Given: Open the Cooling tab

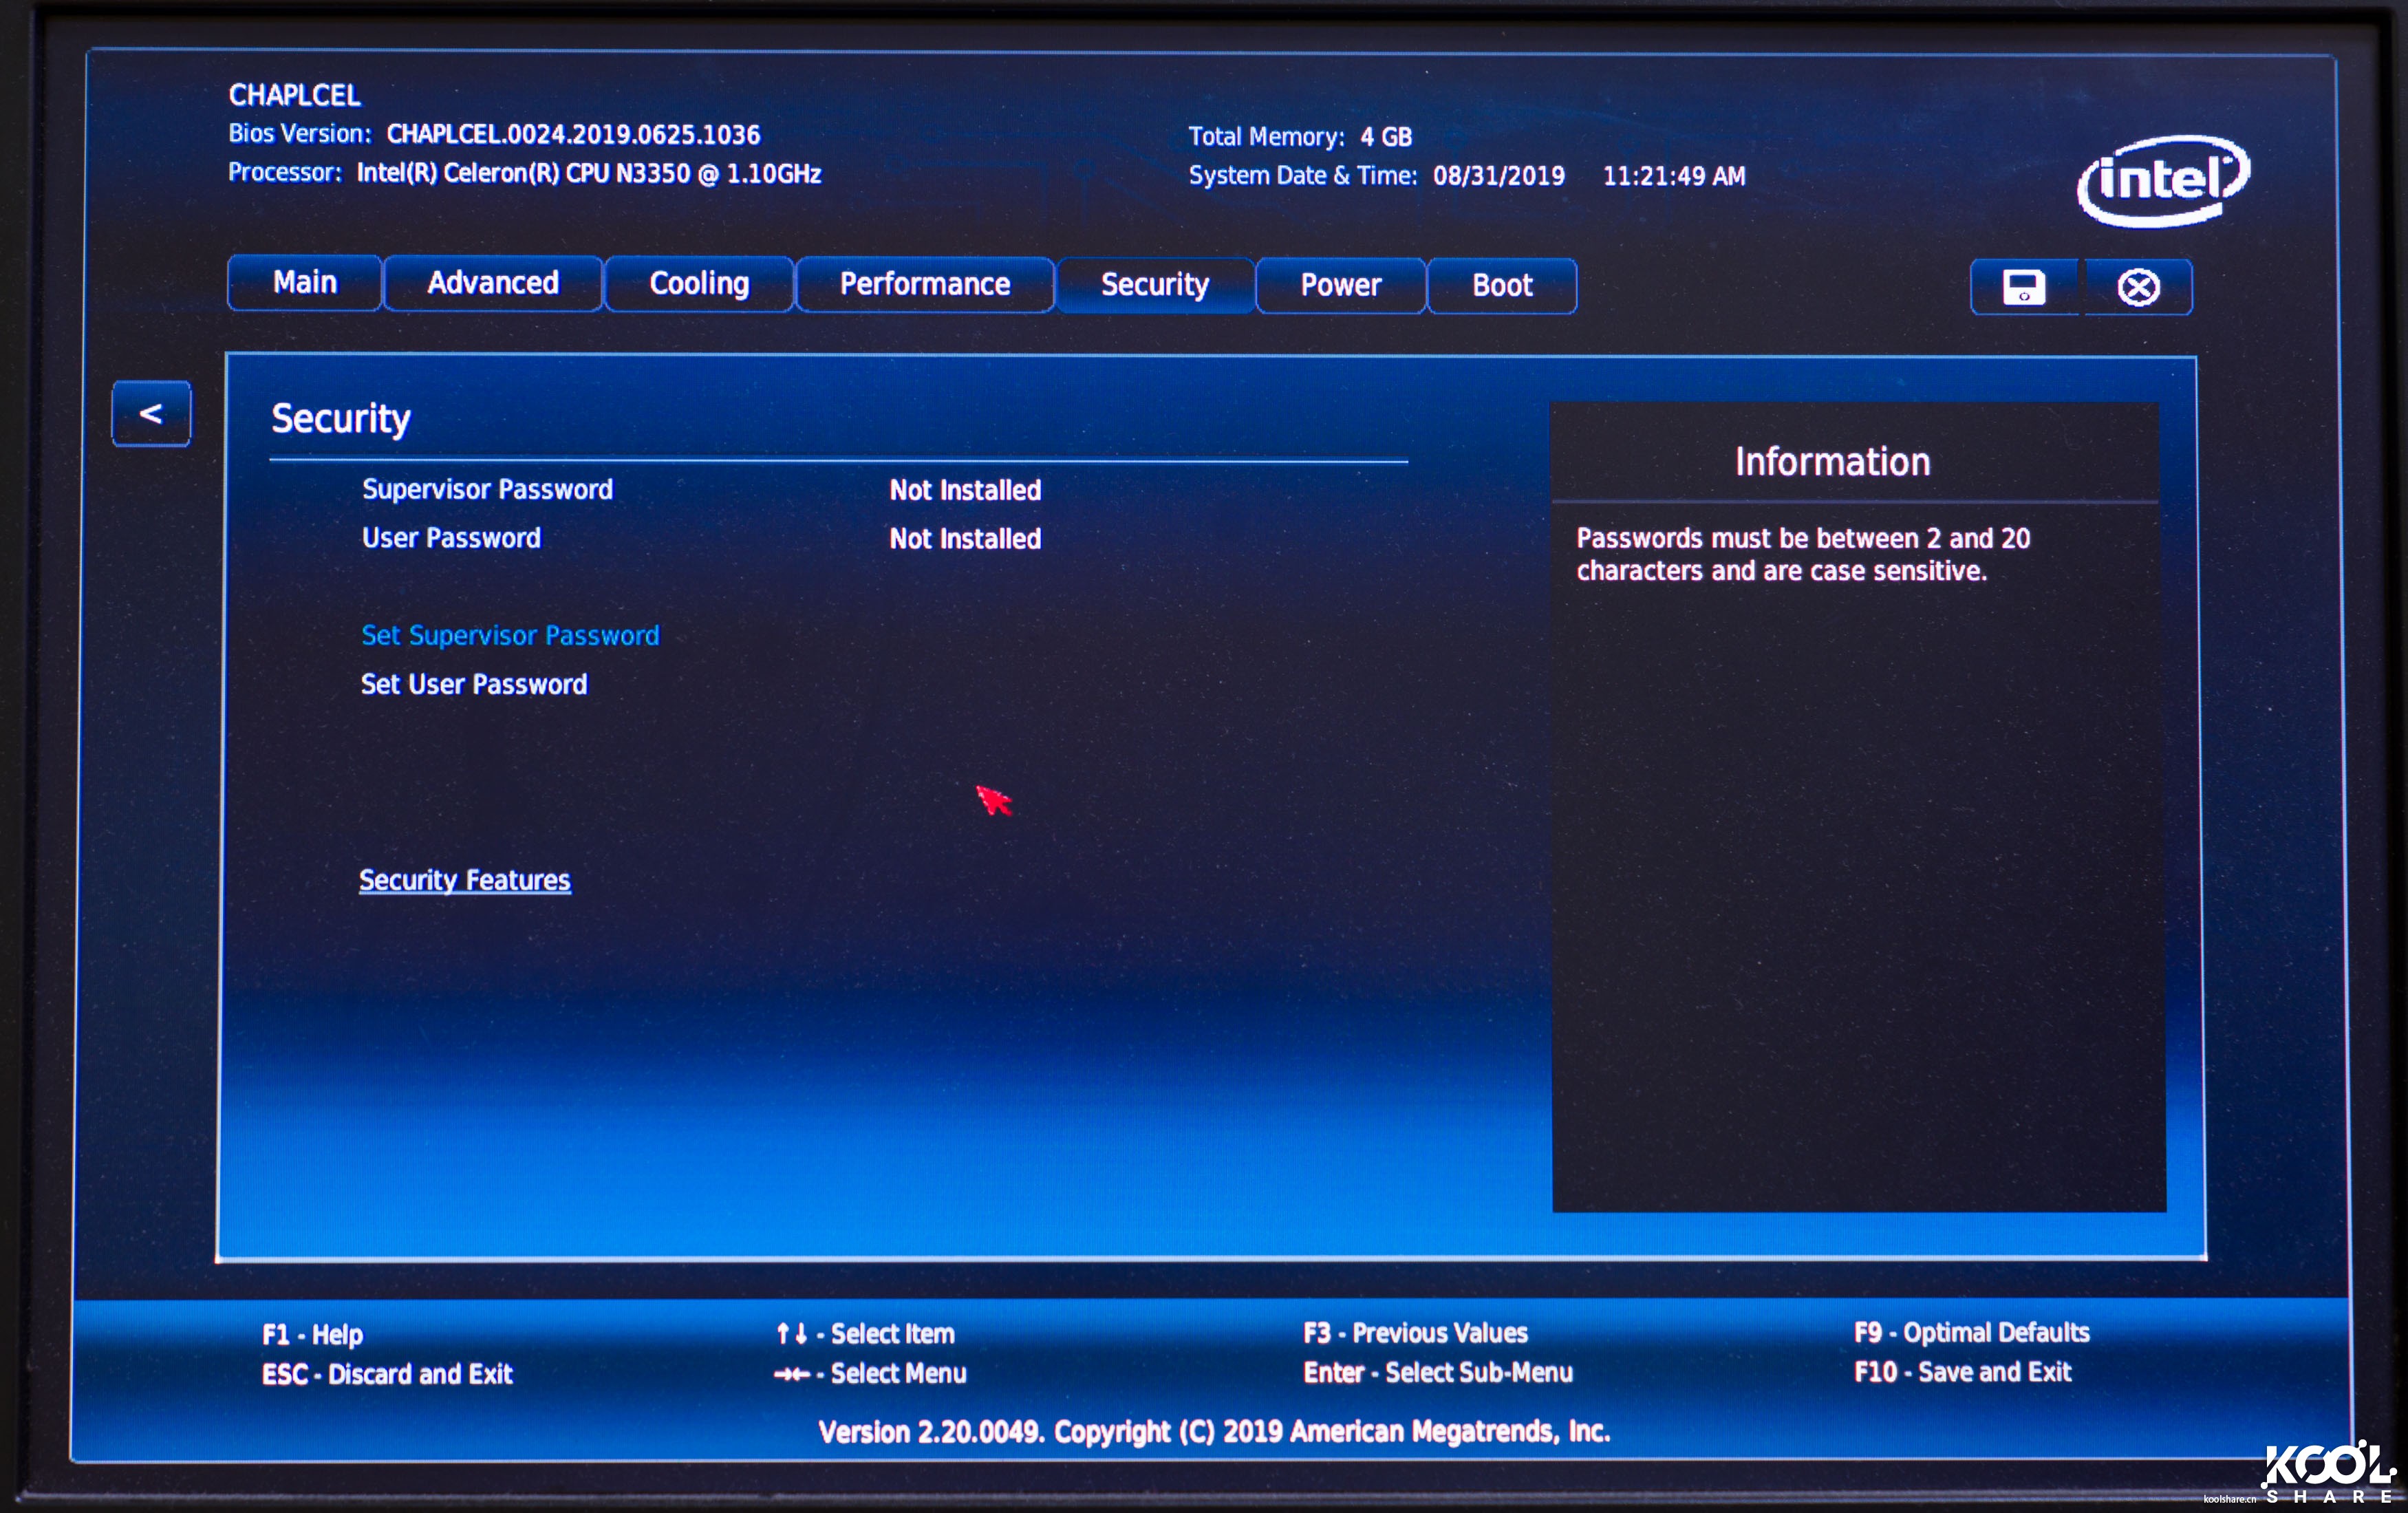Looking at the screenshot, I should tap(699, 285).
